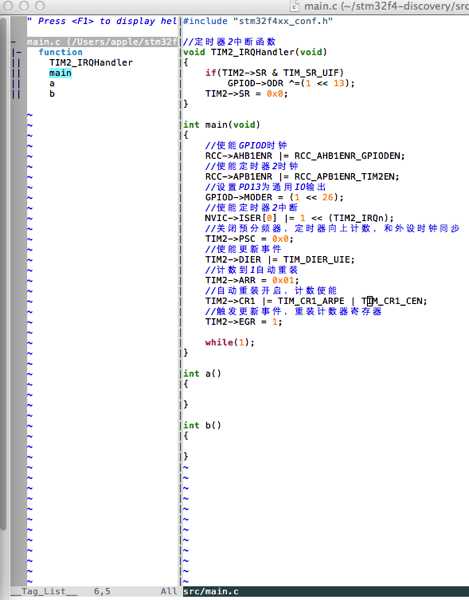Click the '//计数到1自动重装' comment line
The width and height of the screenshot is (469, 600).
point(251,270)
